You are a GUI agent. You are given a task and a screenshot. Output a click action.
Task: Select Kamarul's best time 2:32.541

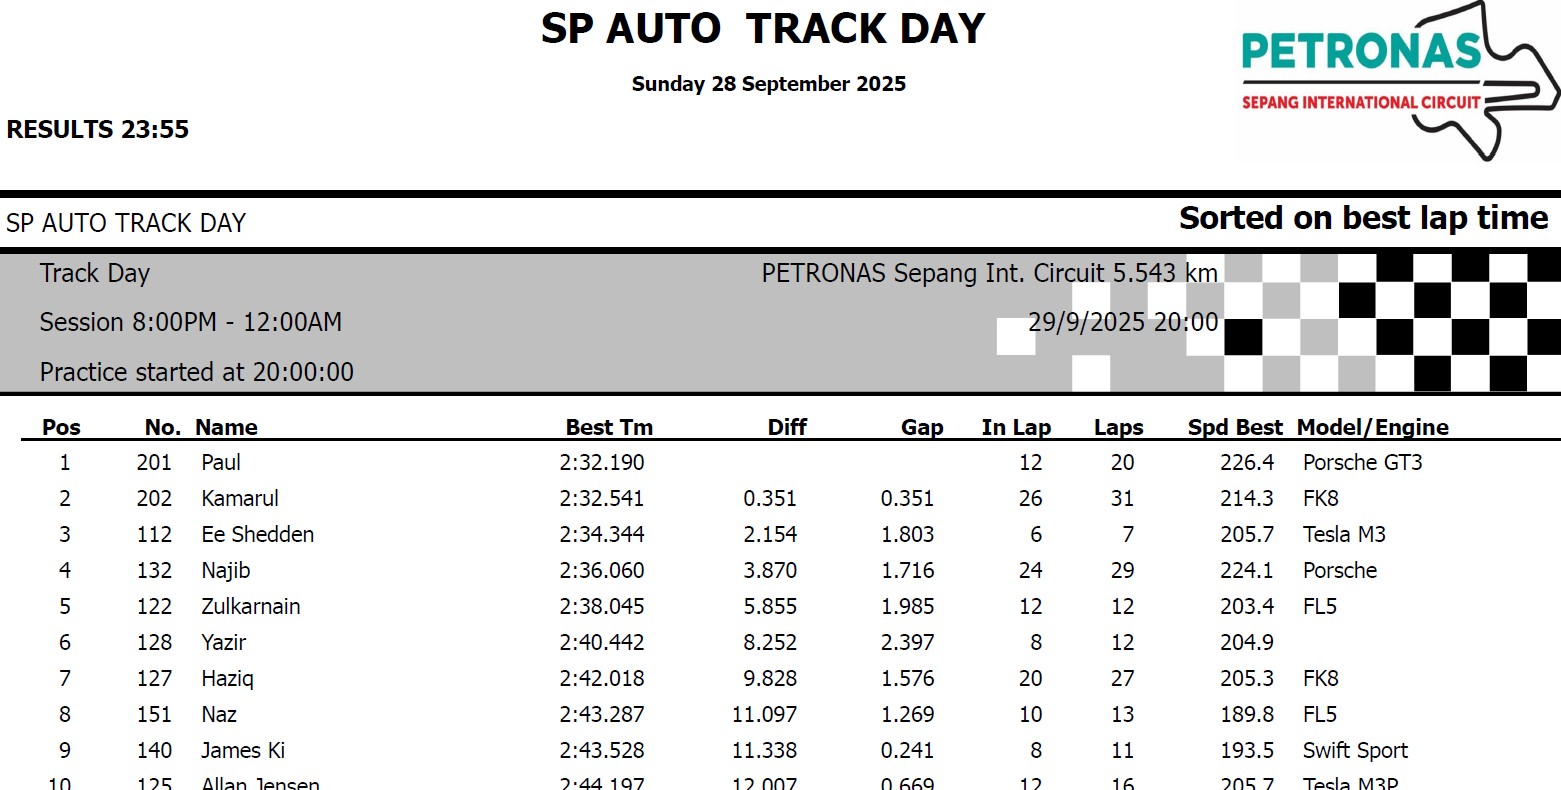(602, 498)
